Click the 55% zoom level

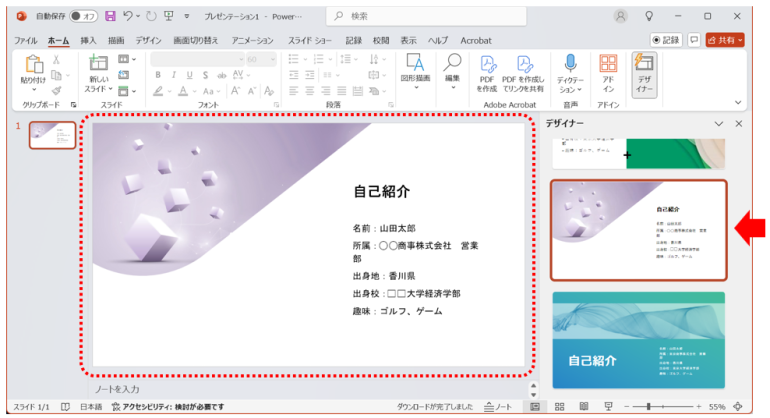(717, 406)
